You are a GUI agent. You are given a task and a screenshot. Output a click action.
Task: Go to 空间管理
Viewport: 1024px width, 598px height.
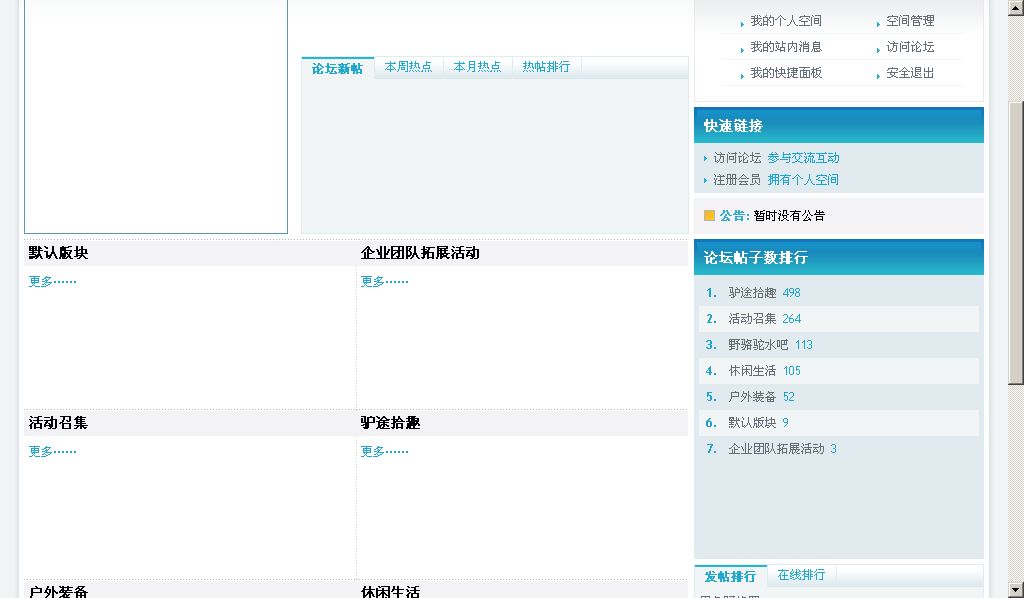tap(910, 21)
